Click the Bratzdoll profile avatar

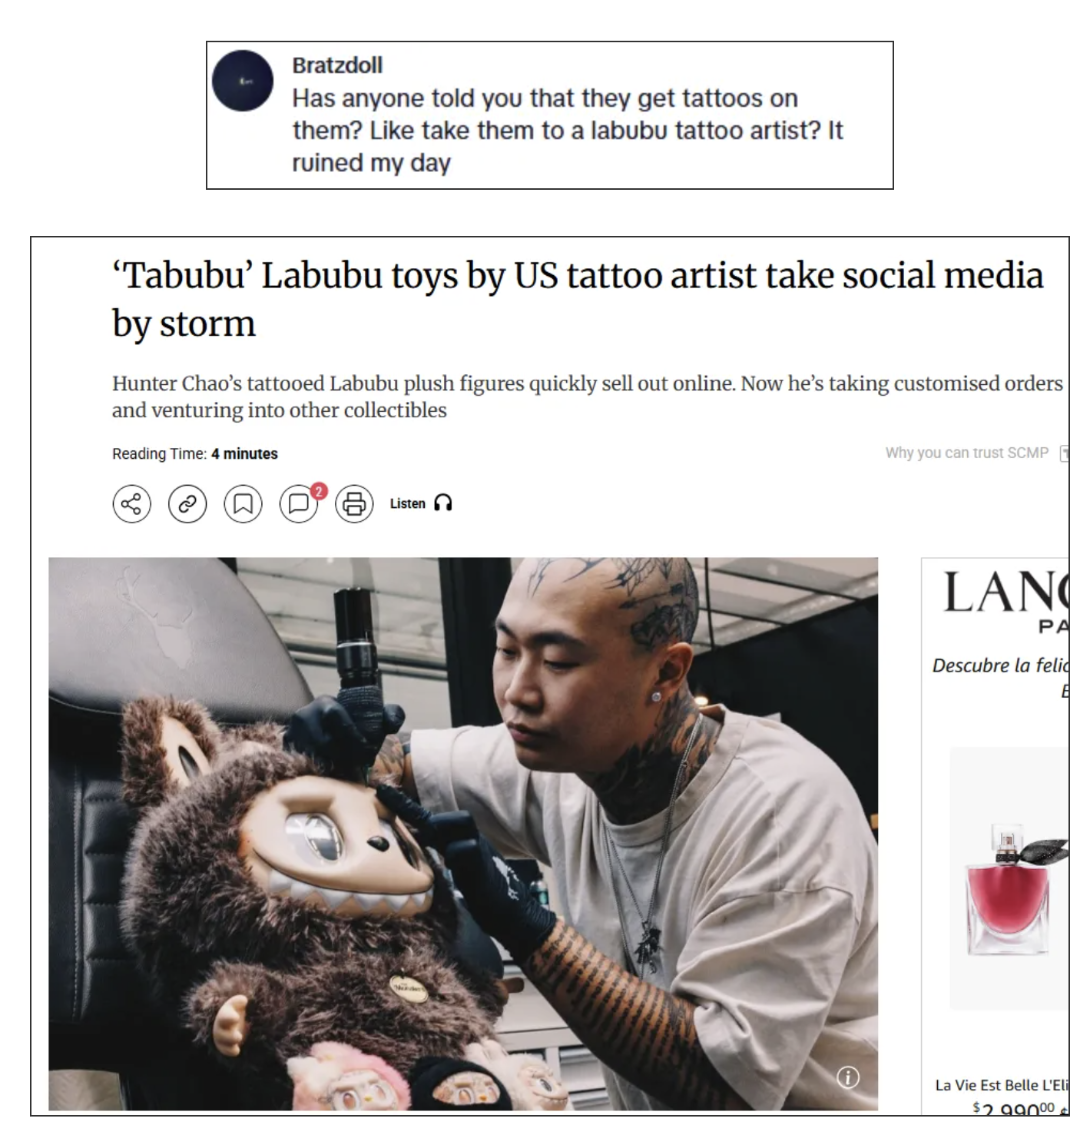(243, 80)
